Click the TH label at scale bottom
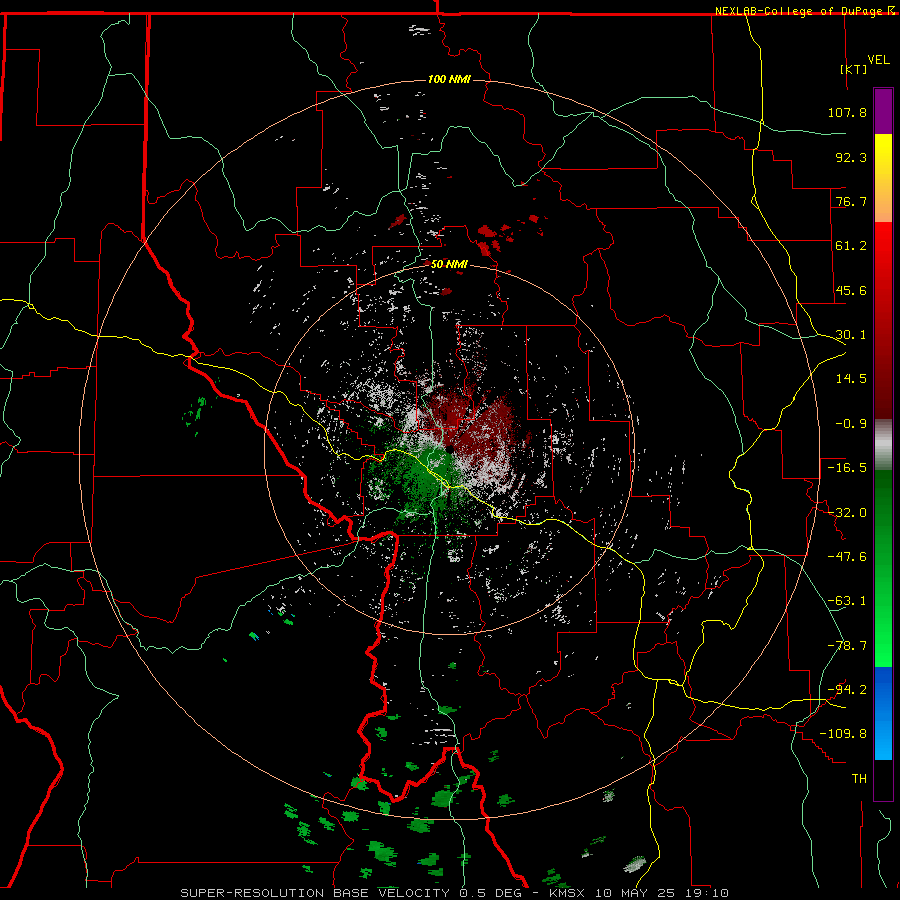Image resolution: width=900 pixels, height=900 pixels. pyautogui.click(x=859, y=779)
